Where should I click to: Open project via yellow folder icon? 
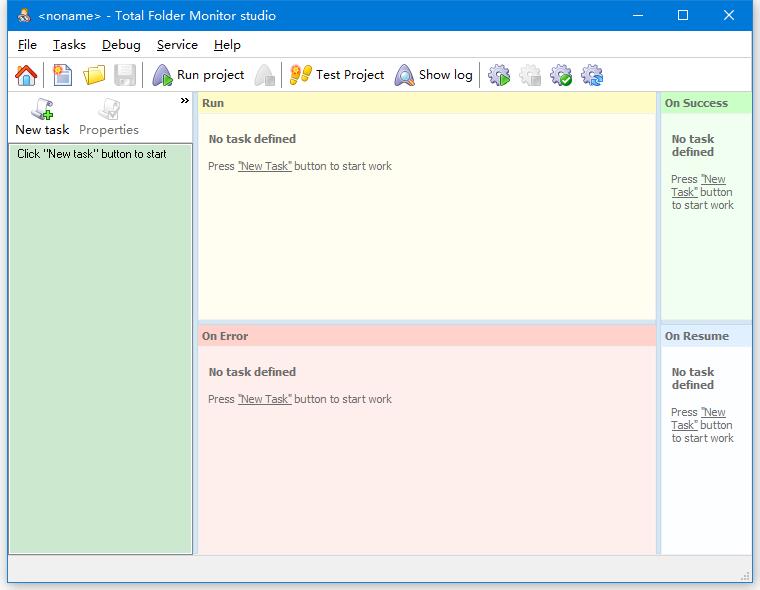click(94, 75)
